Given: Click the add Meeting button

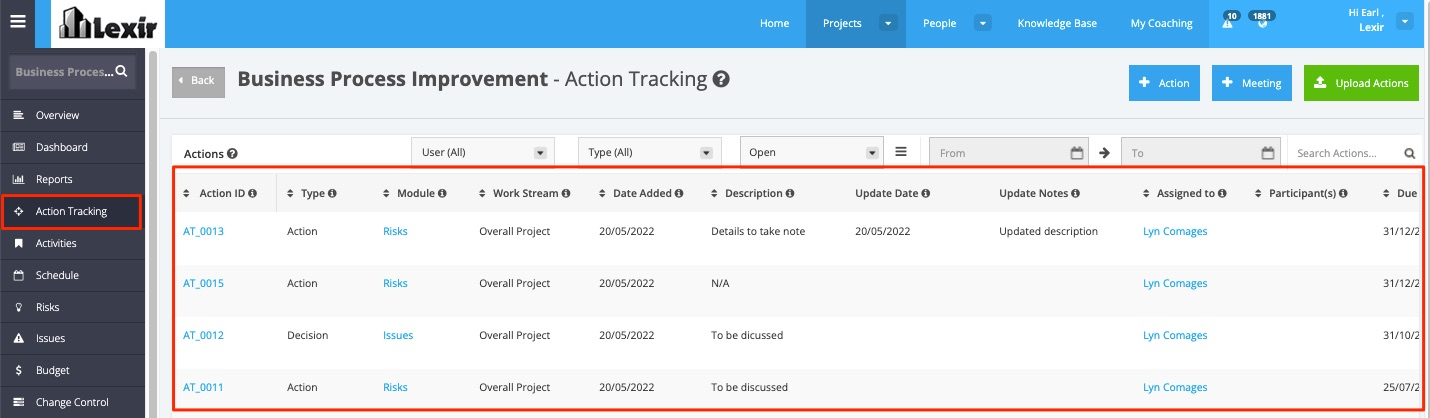Looking at the screenshot, I should [1252, 83].
